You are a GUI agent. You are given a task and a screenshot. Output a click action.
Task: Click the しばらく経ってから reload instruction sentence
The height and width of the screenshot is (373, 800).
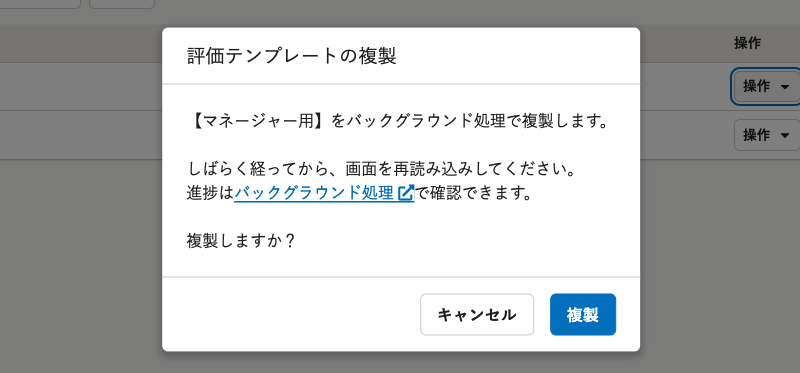pyautogui.click(x=383, y=169)
